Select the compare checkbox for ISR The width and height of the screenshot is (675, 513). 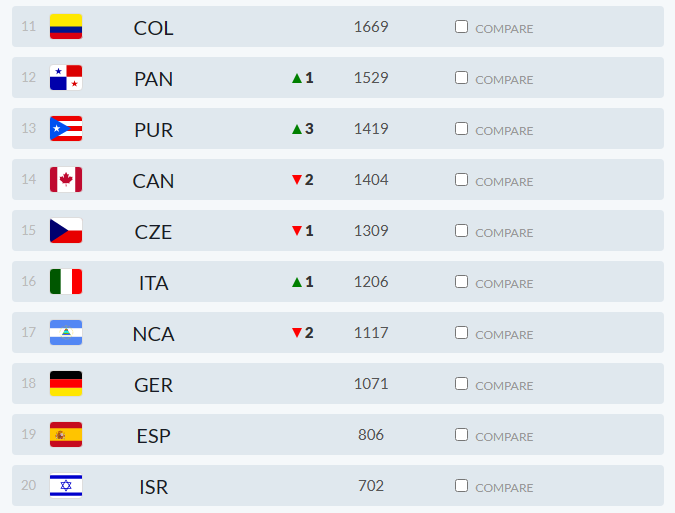click(461, 486)
